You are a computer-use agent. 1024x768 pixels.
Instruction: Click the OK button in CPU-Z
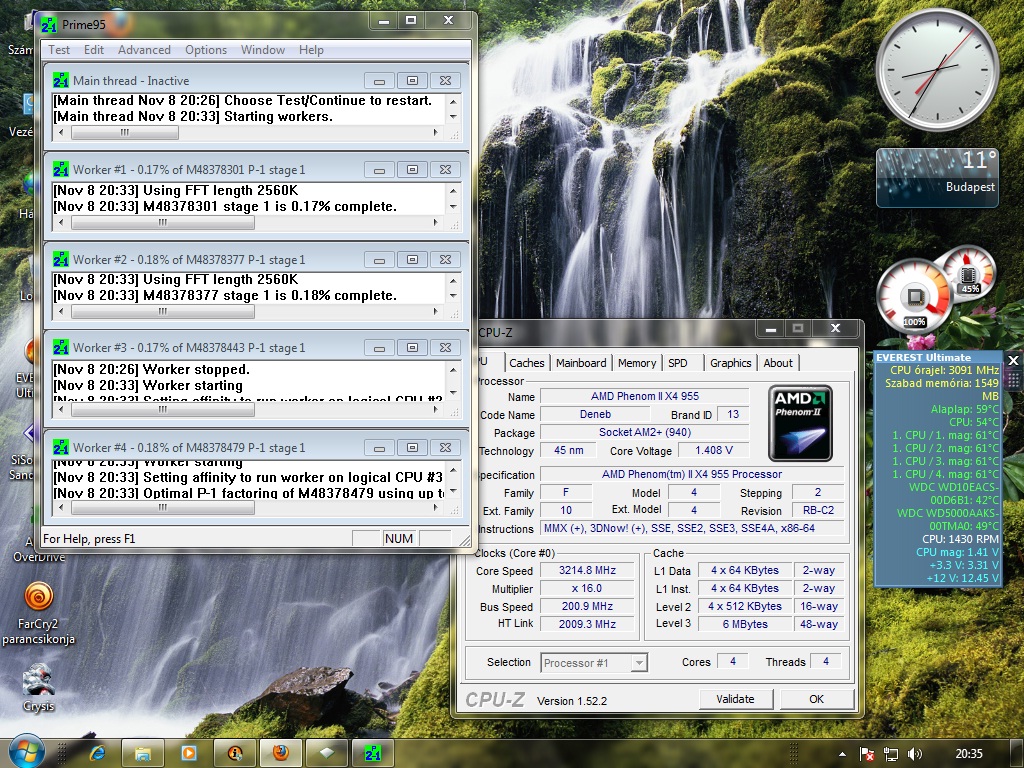click(x=816, y=699)
